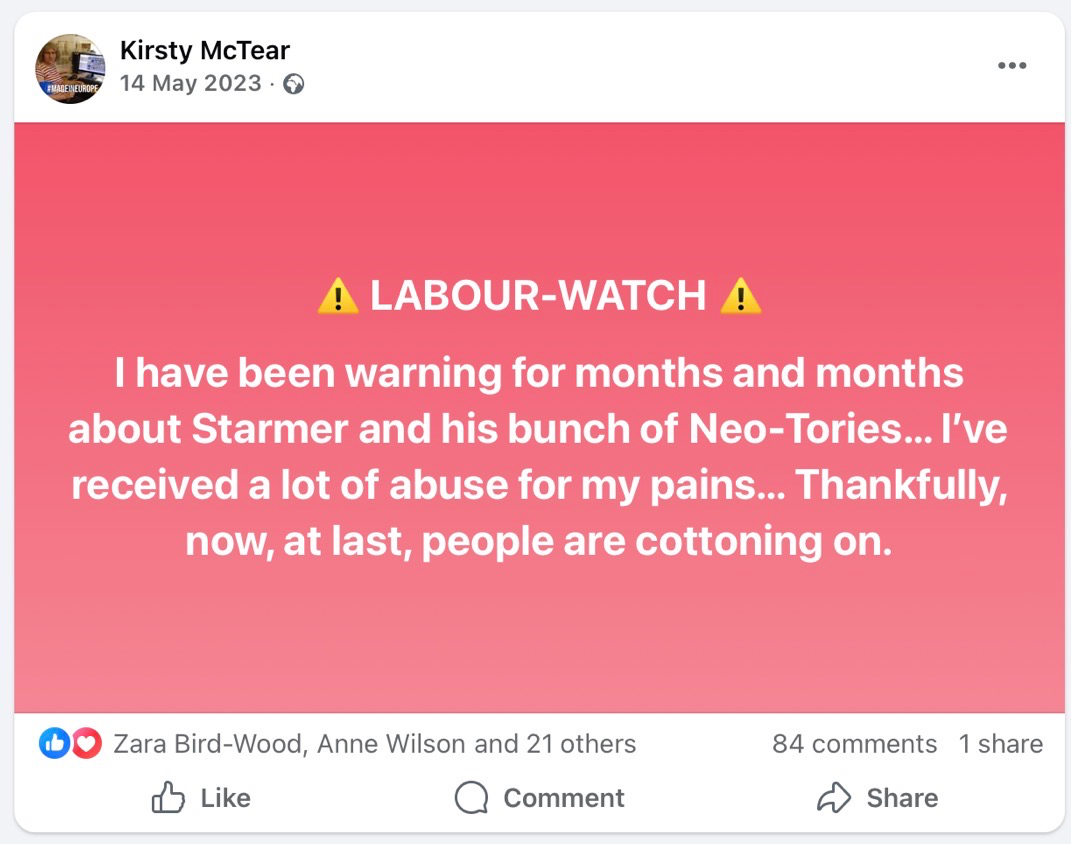Click the warning emoji after LABOUR-WATCH
The height and width of the screenshot is (844, 1071).
740,296
